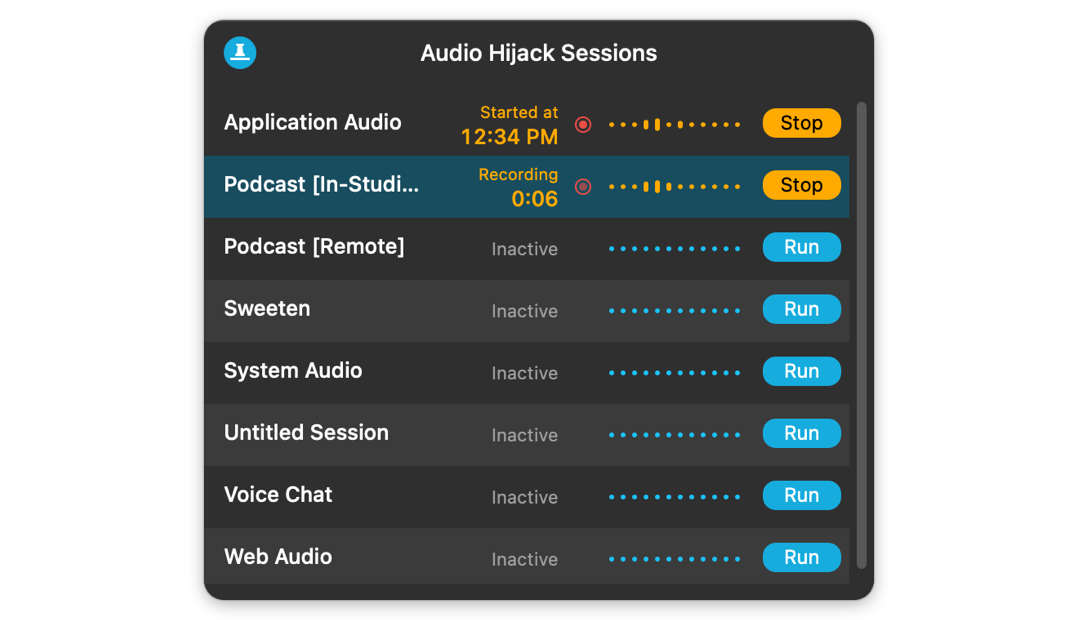
Task: Click the record indicator for Podcast In-Studio
Action: click(583, 187)
